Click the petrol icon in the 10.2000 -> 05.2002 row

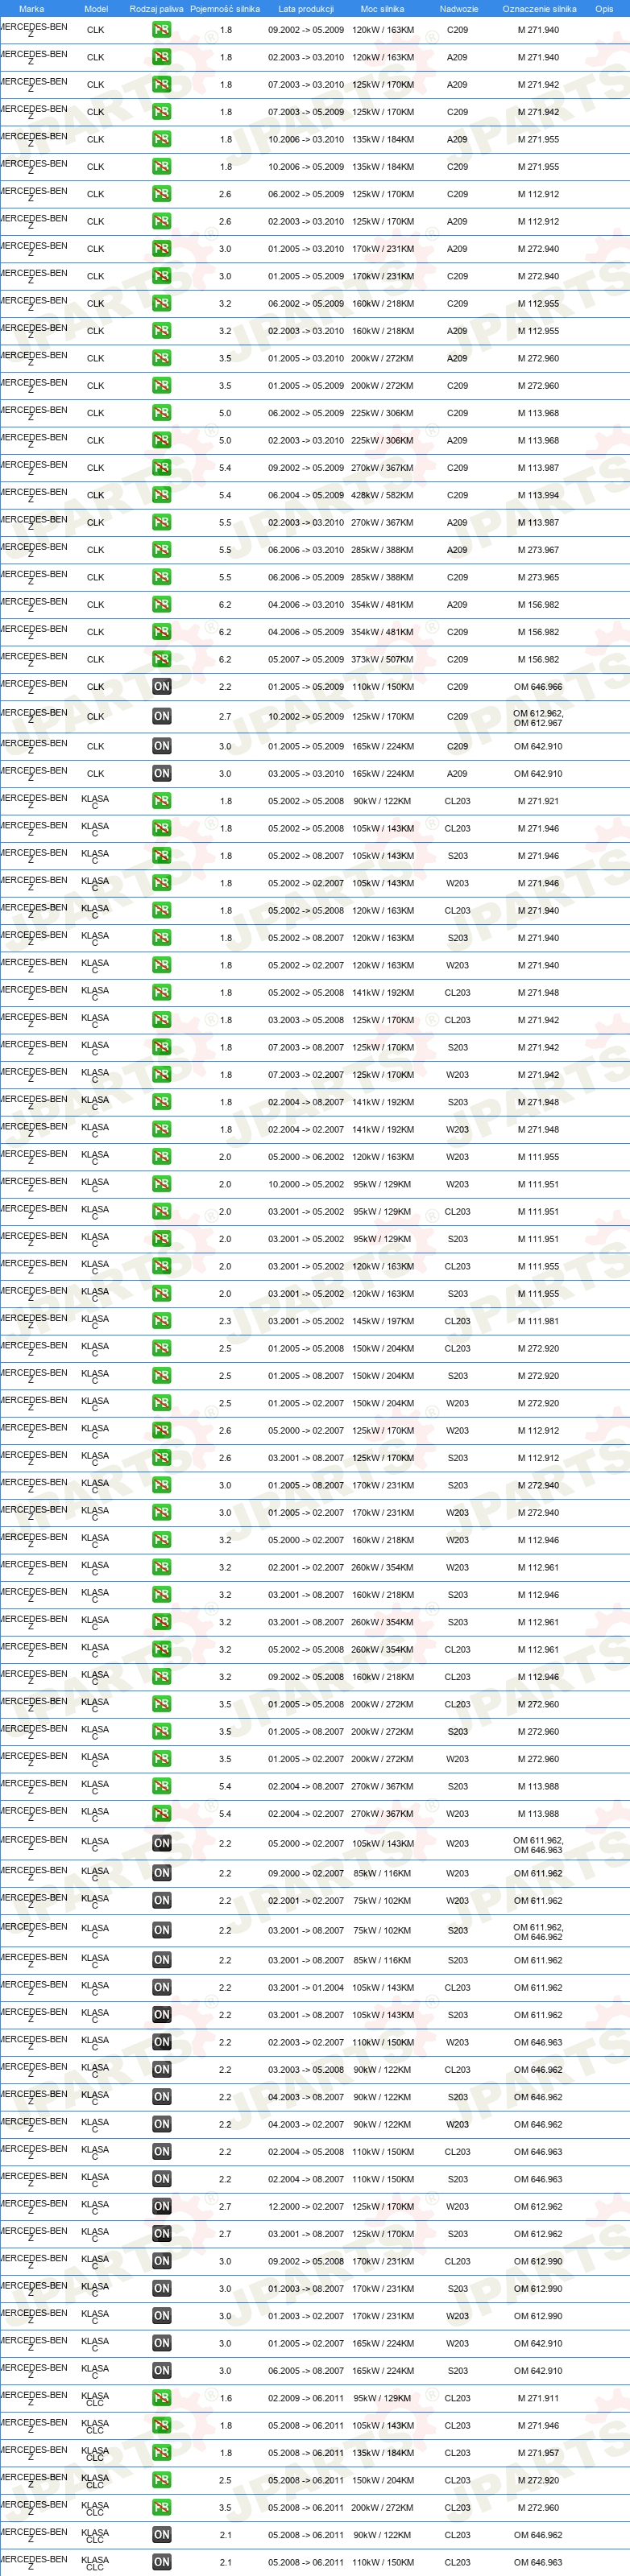tap(161, 1184)
